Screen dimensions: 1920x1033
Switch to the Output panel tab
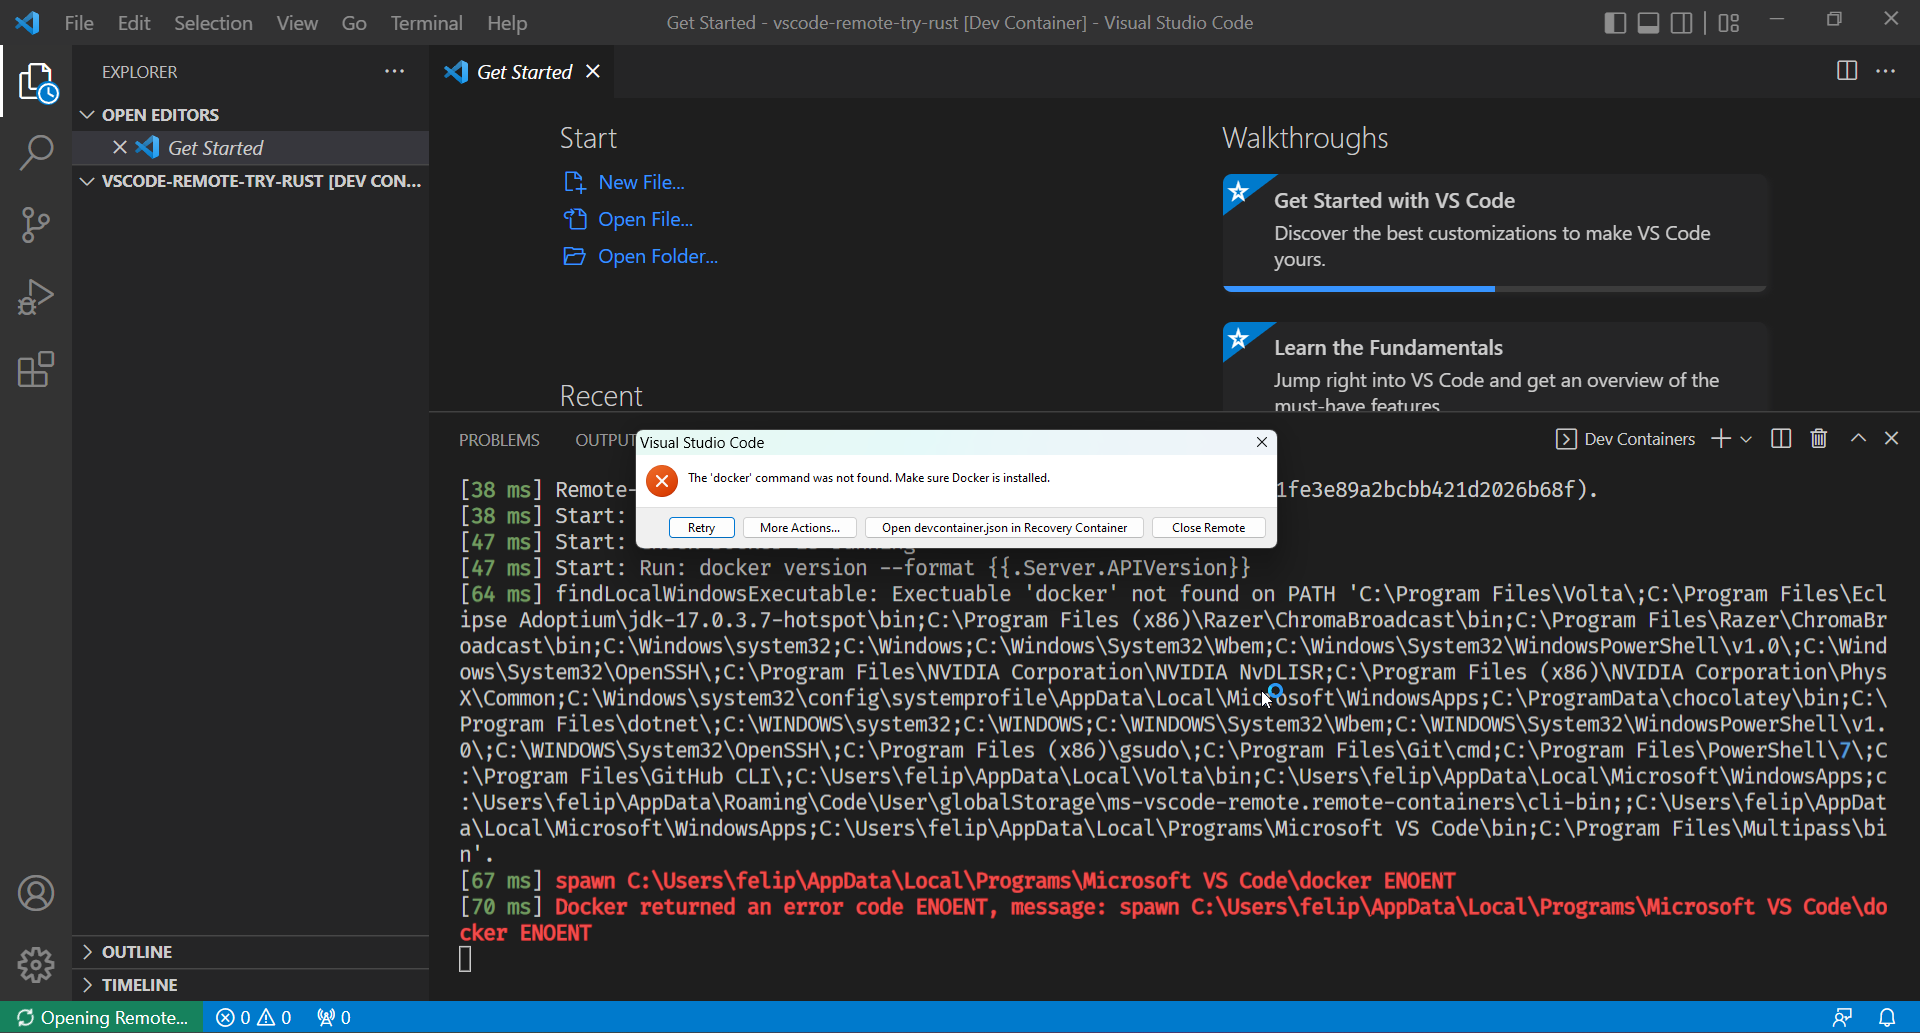(604, 440)
